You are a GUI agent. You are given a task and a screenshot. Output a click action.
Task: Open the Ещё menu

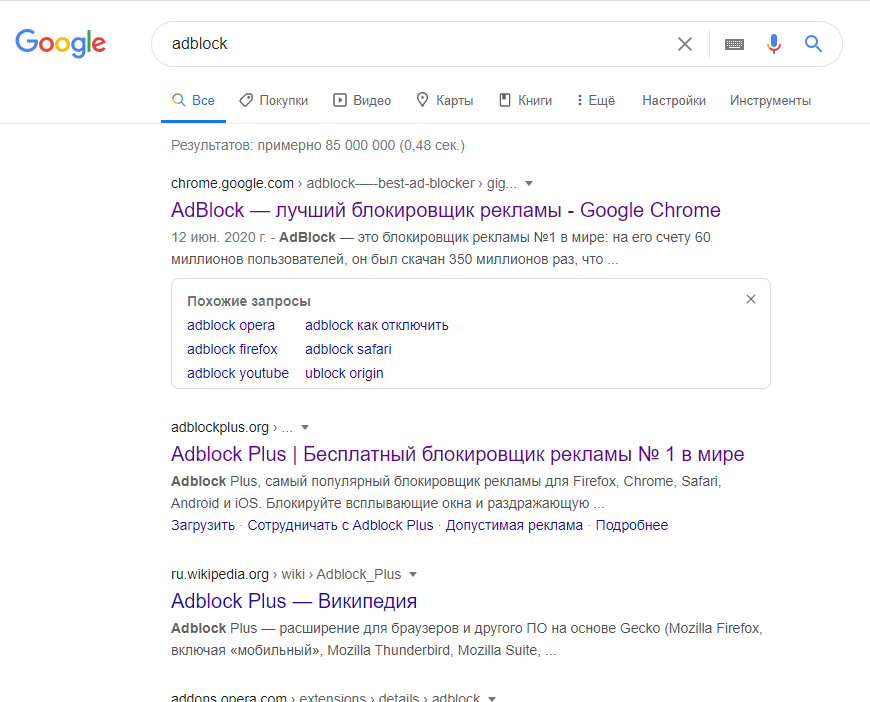[595, 100]
